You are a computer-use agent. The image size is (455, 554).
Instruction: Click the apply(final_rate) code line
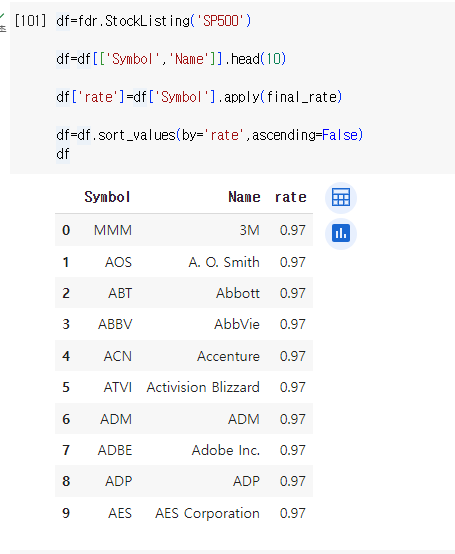199,97
